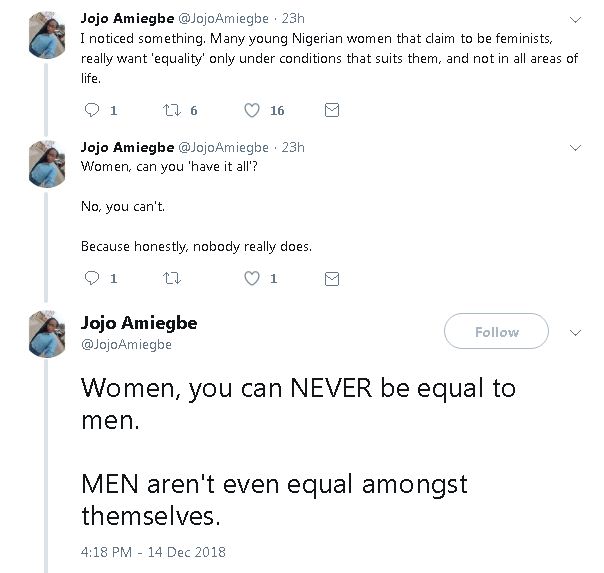This screenshot has height=573, width=604.
Task: Click the first tweet's profile avatar
Action: pyautogui.click(x=47, y=37)
